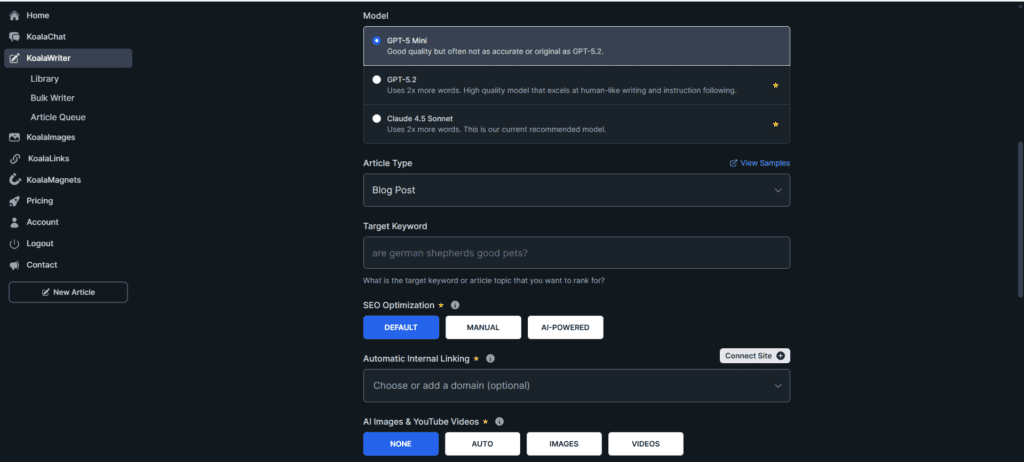The width and height of the screenshot is (1024, 462).
Task: Click the Logout link text
Action: [40, 244]
